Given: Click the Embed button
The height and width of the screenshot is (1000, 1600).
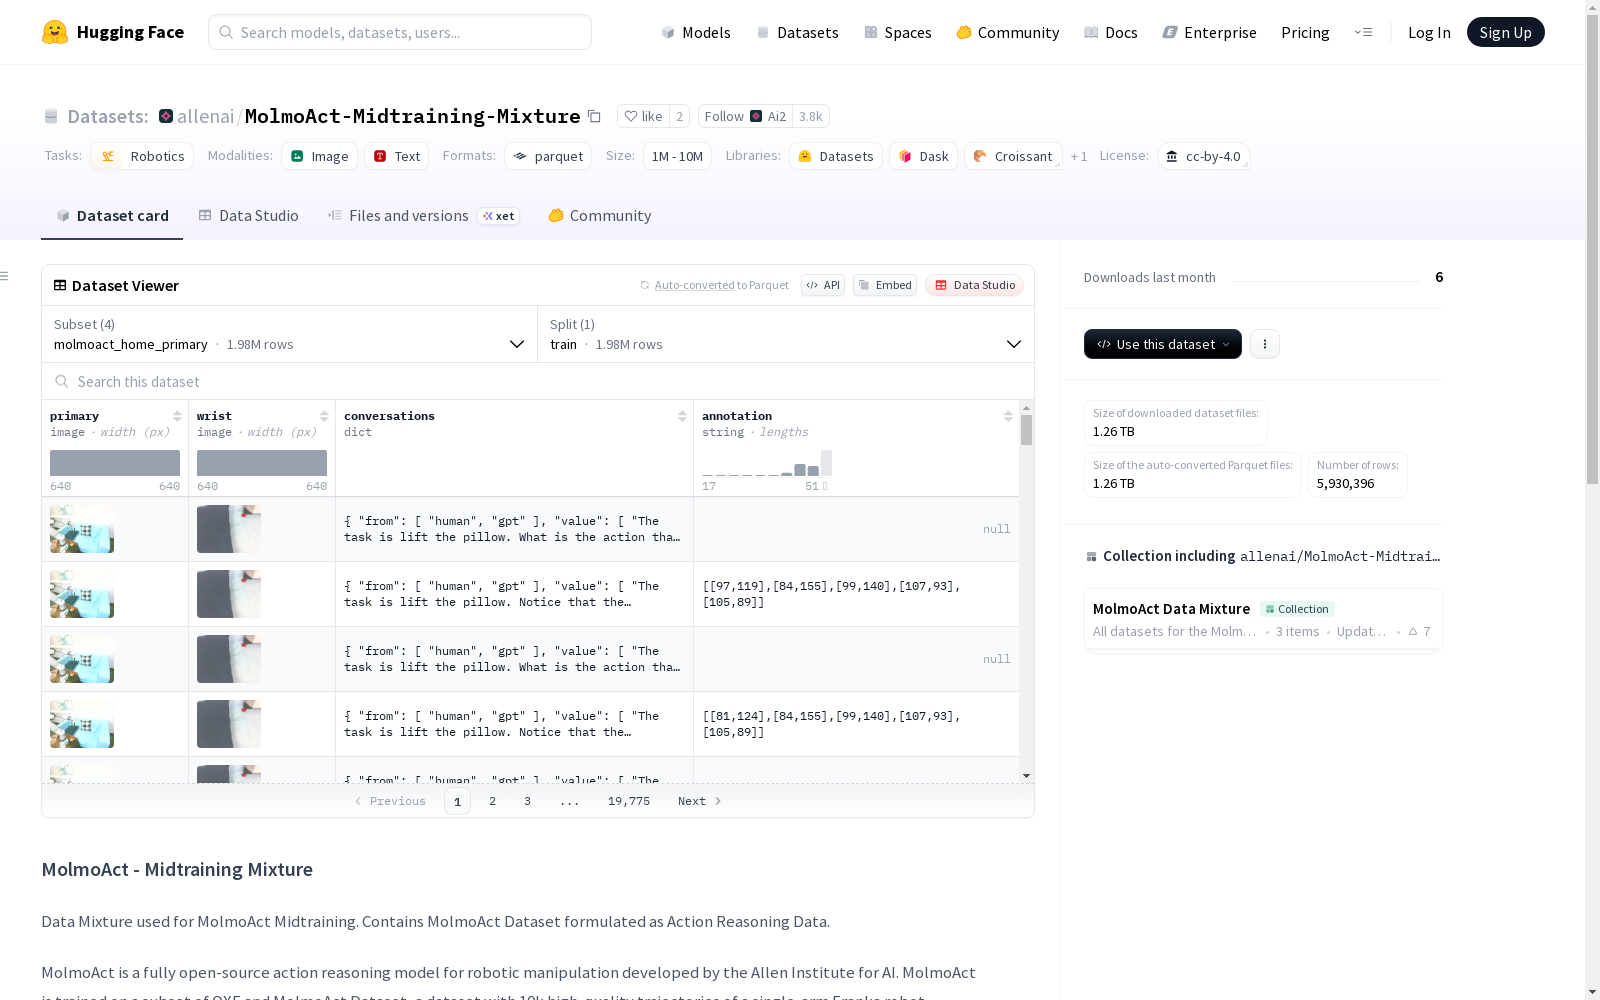Looking at the screenshot, I should pos(885,285).
